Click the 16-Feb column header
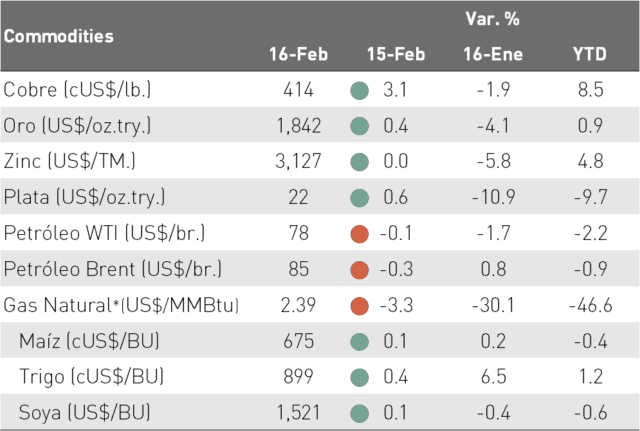 click(298, 54)
